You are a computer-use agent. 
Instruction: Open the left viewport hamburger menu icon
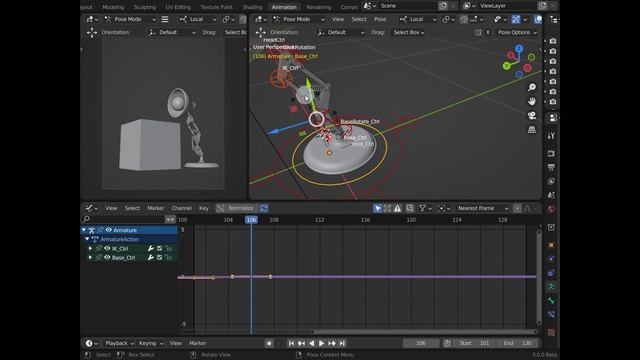(x=165, y=19)
